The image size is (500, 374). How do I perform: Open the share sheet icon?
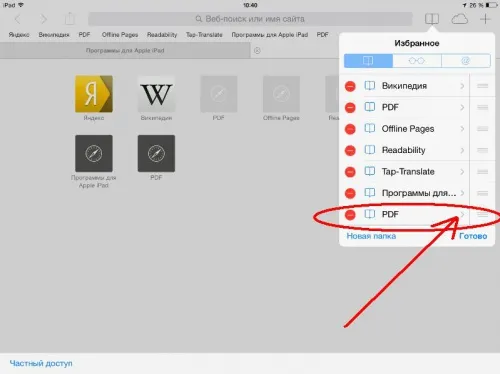(69, 19)
